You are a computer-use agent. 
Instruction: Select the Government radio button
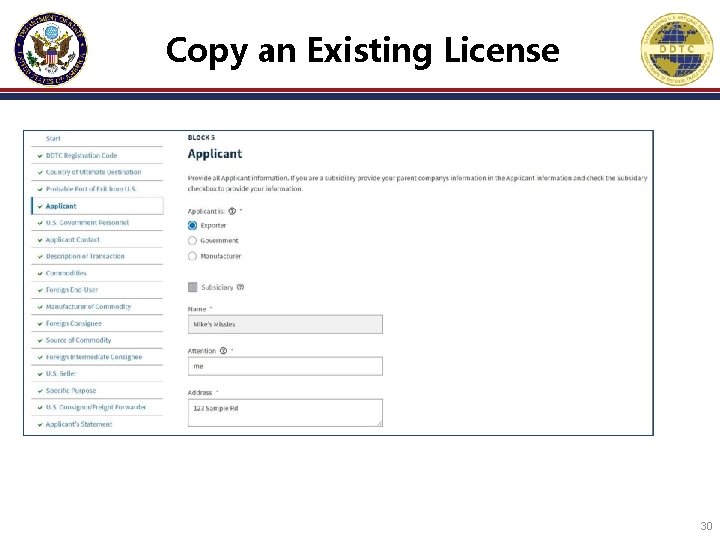tap(192, 241)
